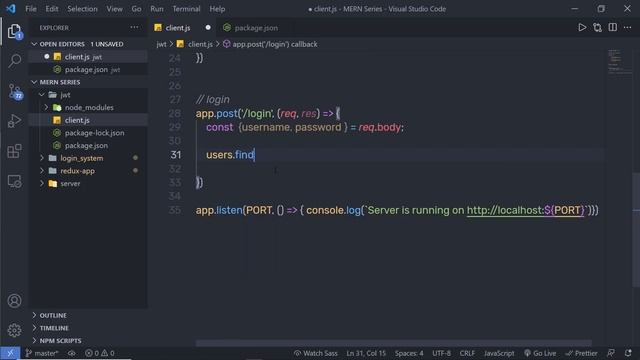Open the File menu

click(x=31, y=9)
